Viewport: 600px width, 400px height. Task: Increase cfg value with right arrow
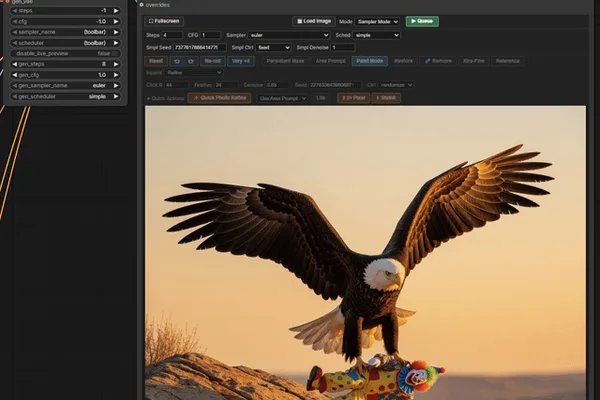(116, 21)
